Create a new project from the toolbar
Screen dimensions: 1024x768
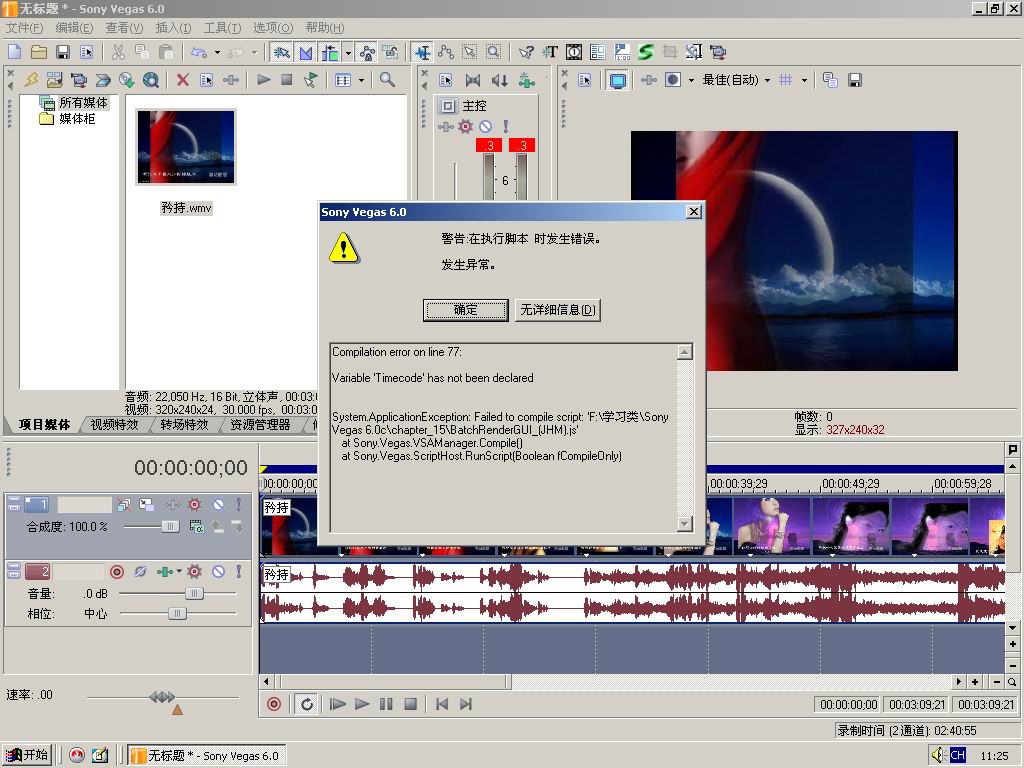[x=14, y=52]
